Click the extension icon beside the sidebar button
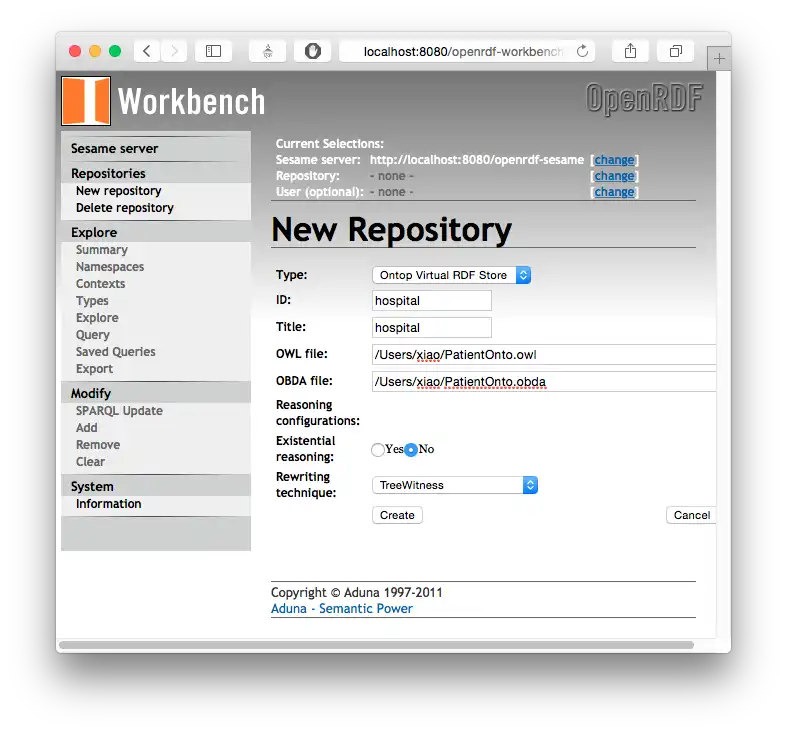 tap(268, 51)
